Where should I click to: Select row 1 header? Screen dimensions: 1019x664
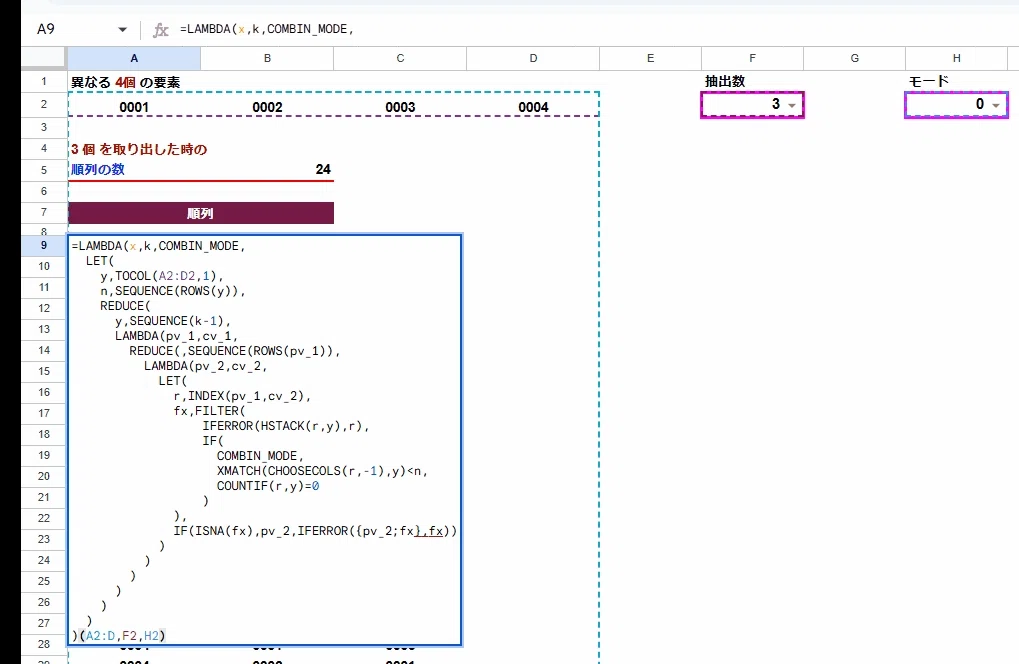44,81
